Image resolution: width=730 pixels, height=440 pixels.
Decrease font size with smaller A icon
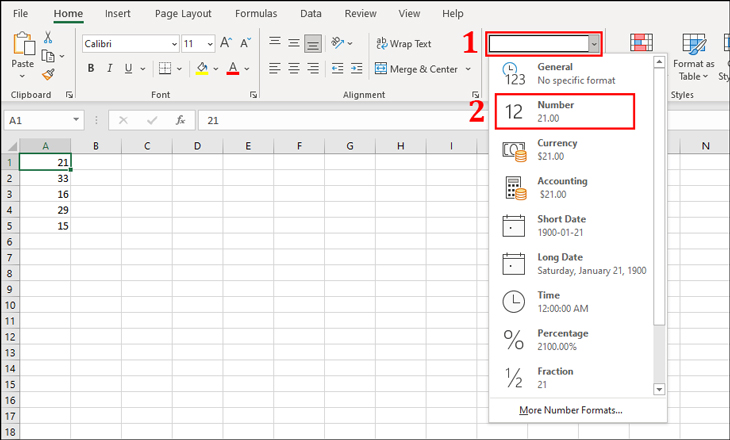pyautogui.click(x=245, y=43)
